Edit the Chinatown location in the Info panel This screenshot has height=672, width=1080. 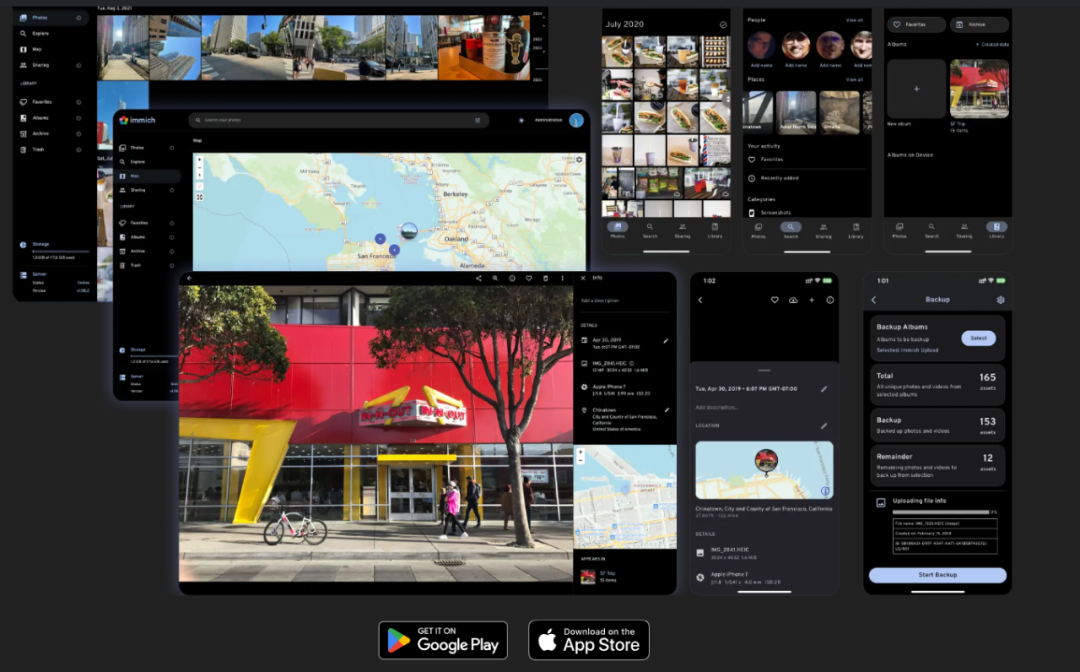tap(666, 410)
